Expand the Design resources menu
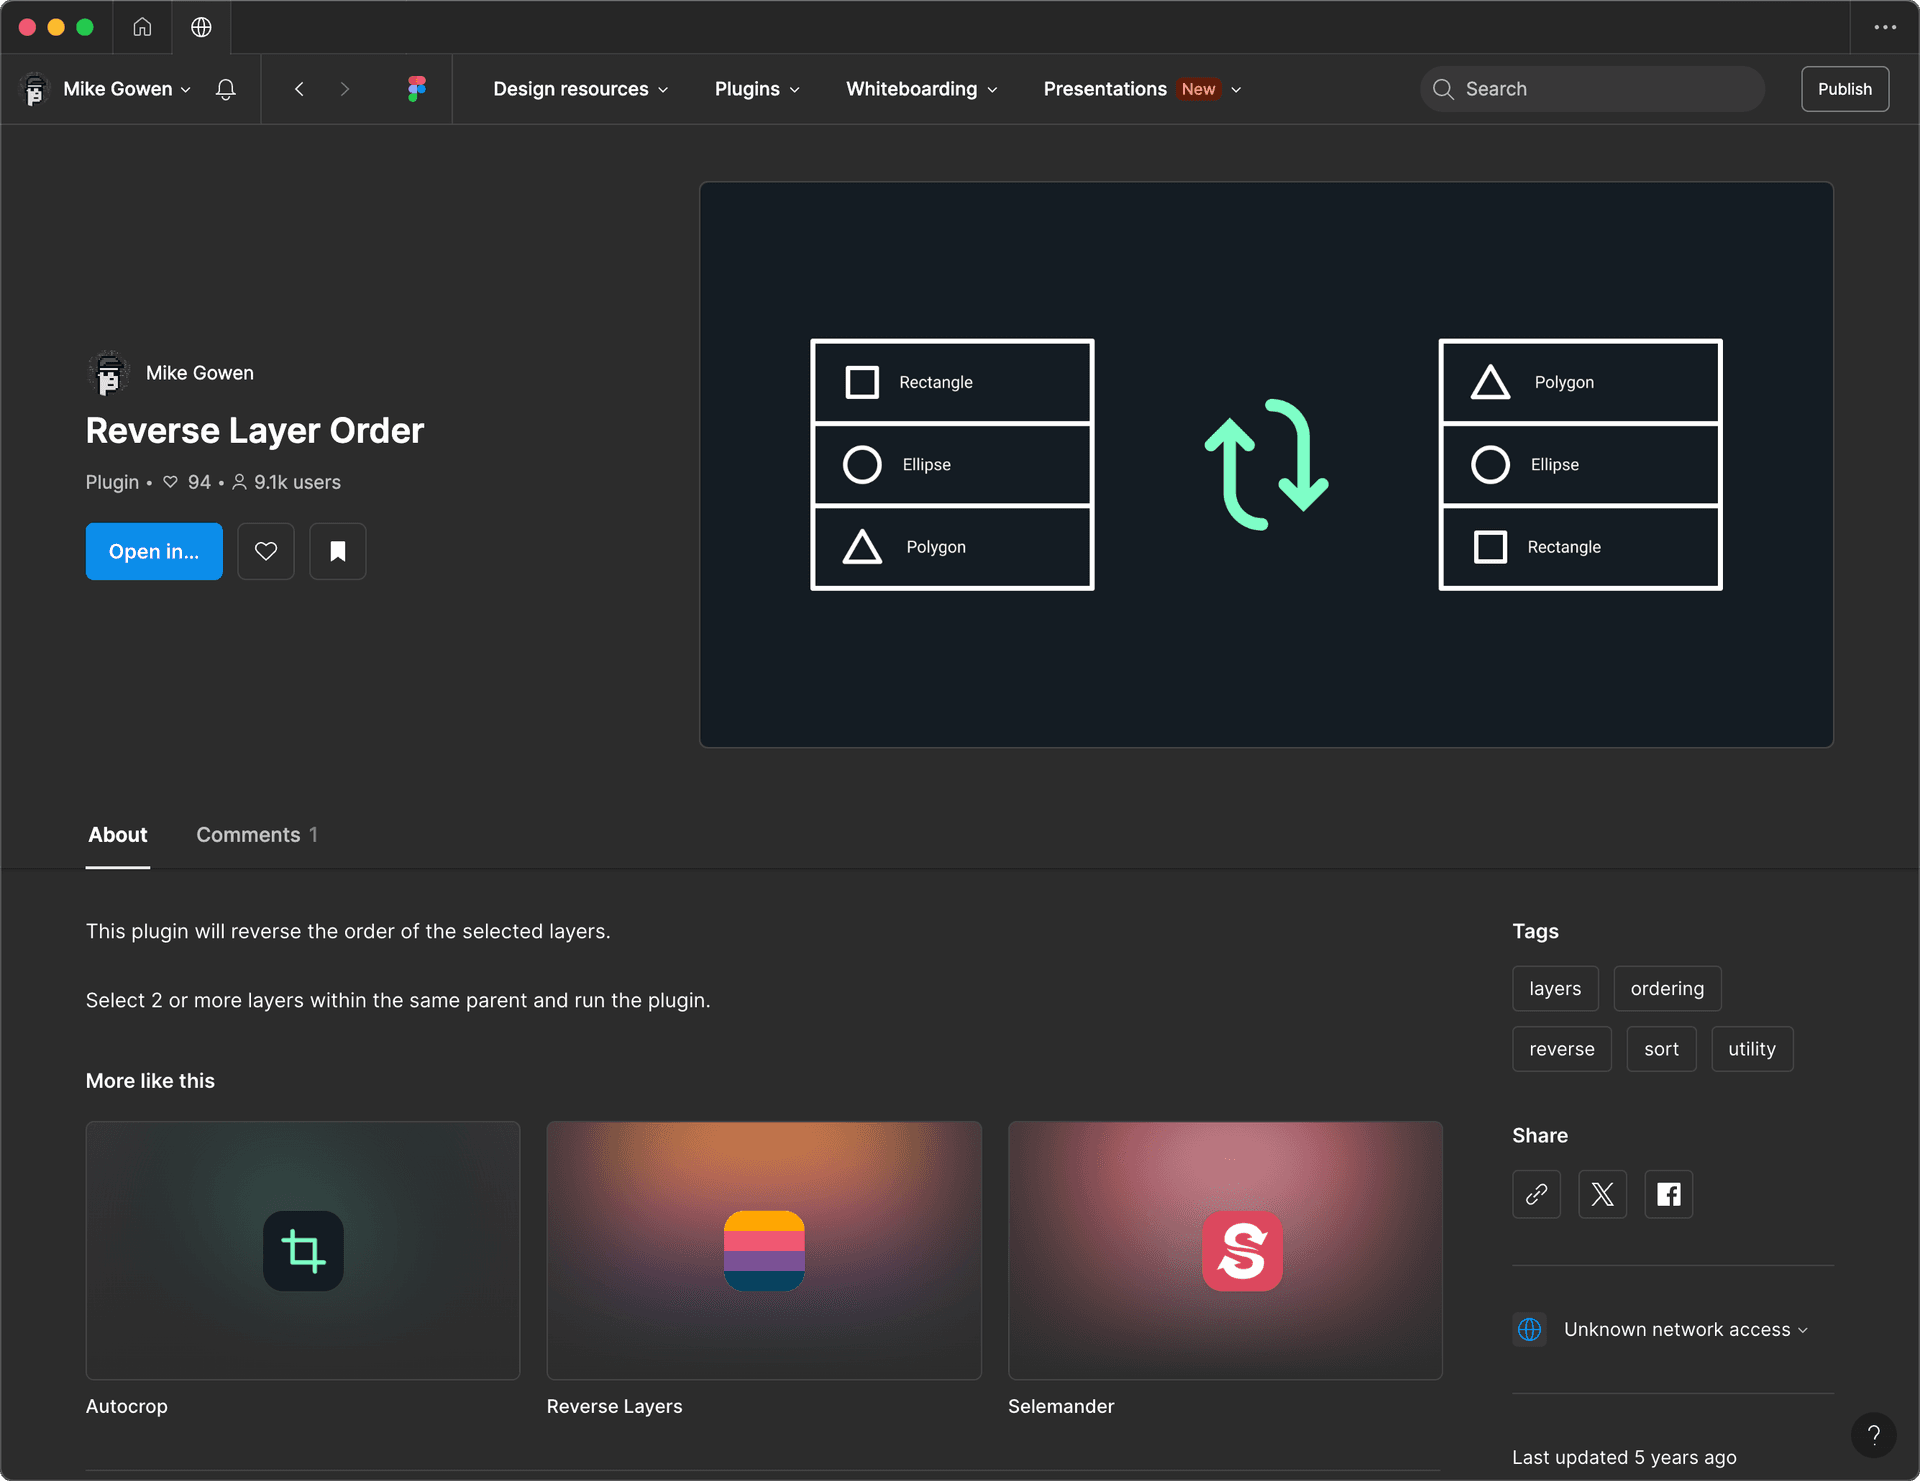 tap(580, 89)
